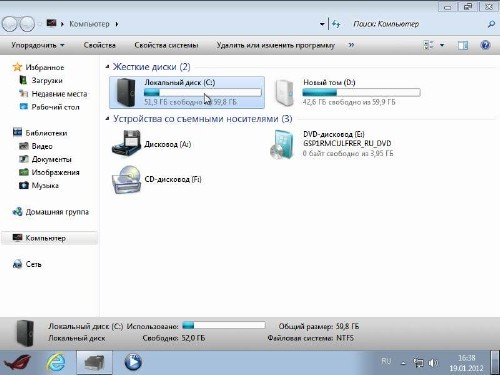
Task: Click the drive icon in the details pane
Action: pyautogui.click(x=25, y=333)
